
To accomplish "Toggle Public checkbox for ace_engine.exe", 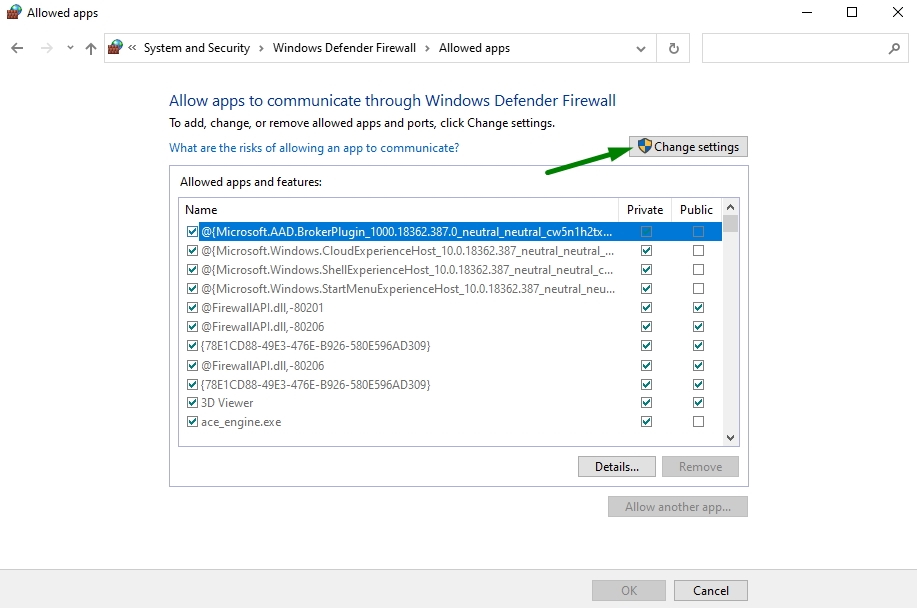I will [698, 422].
